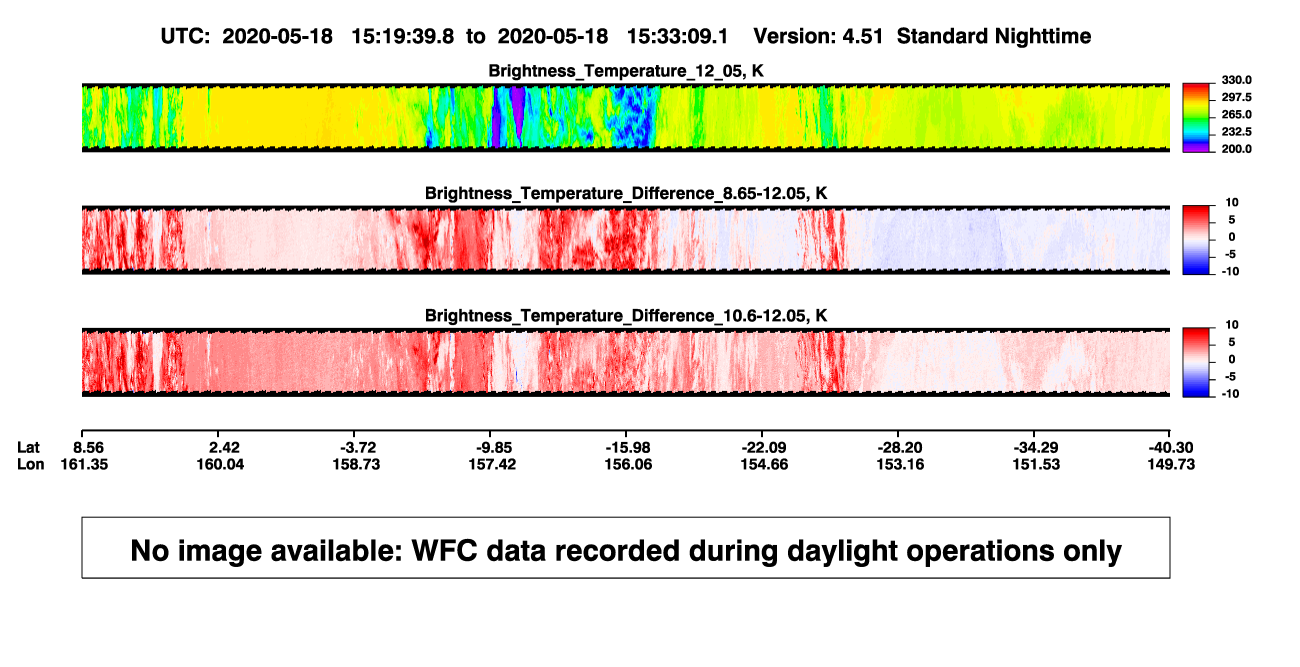Click the color bar beside the 10.6-12.05 panel
Screen dimensions: 1300x667
pyautogui.click(x=1196, y=362)
